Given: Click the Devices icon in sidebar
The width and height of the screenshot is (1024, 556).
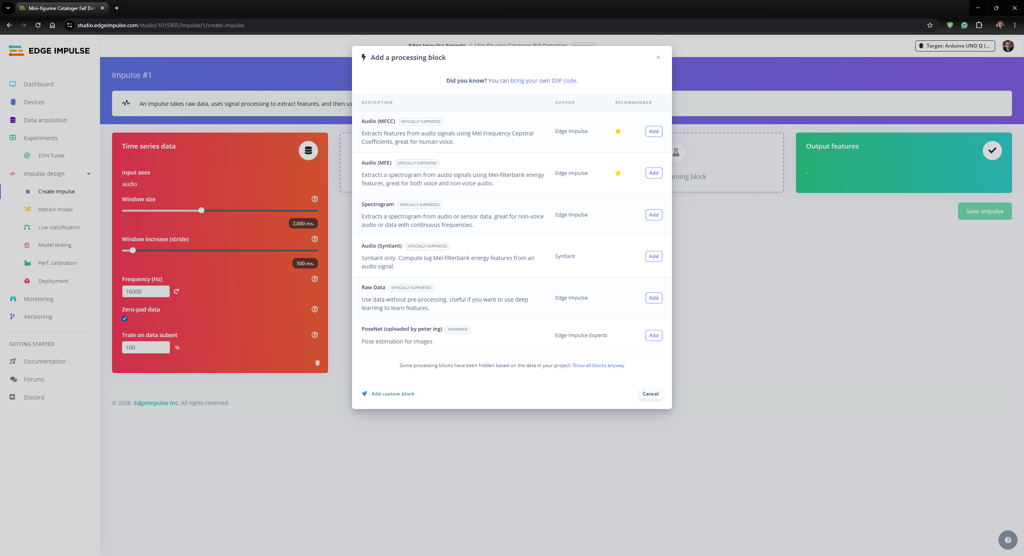Looking at the screenshot, I should click(x=12, y=102).
